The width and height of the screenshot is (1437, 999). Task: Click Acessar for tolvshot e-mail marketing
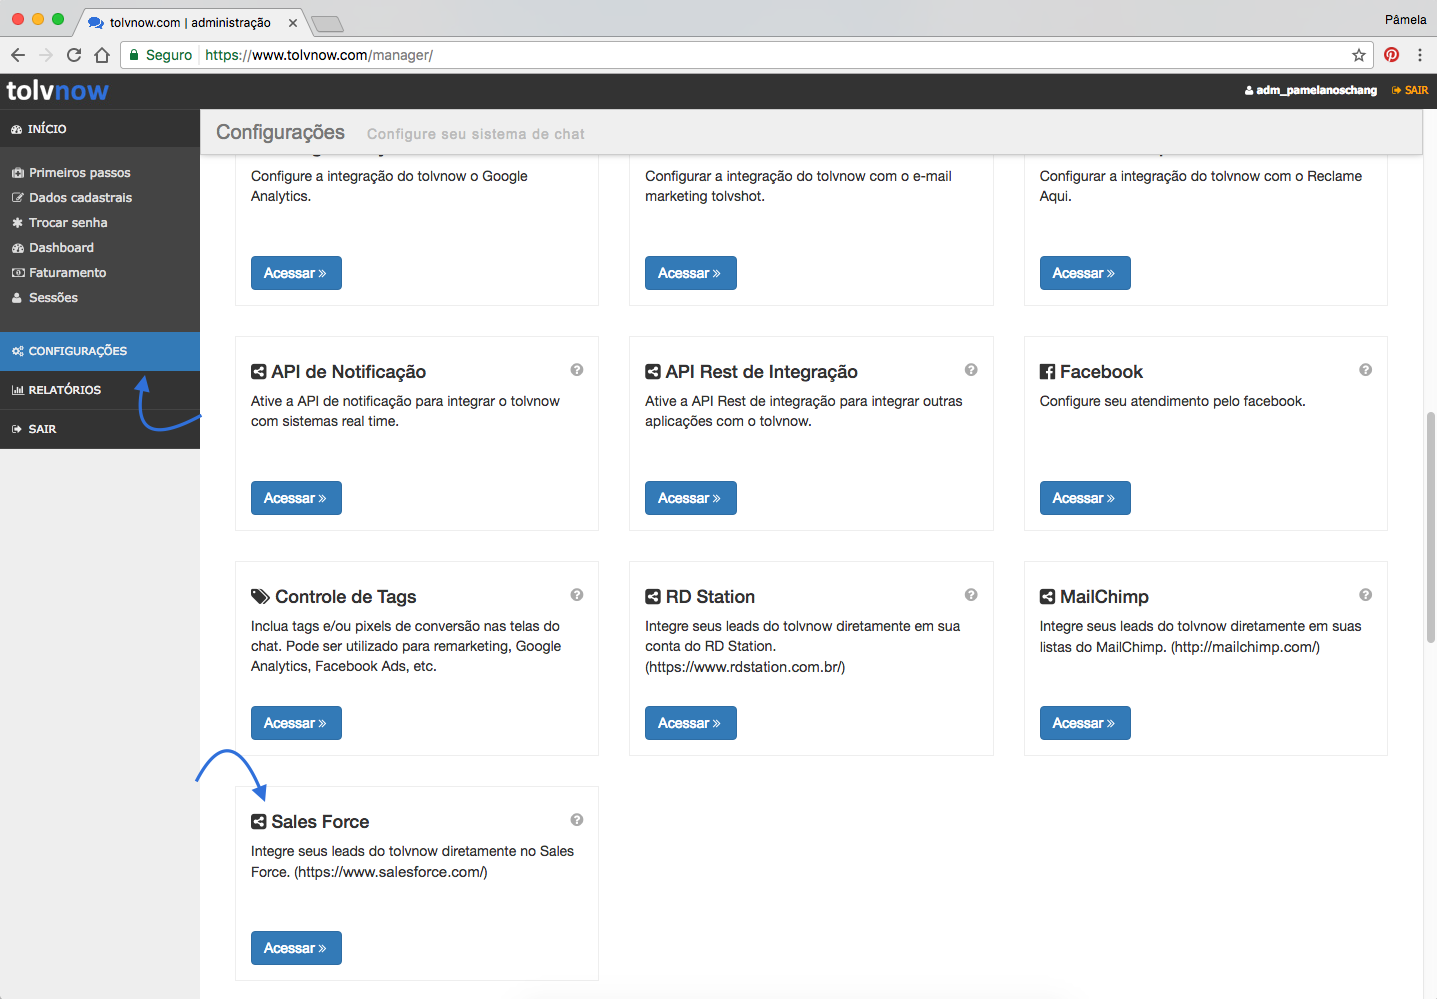tap(690, 273)
